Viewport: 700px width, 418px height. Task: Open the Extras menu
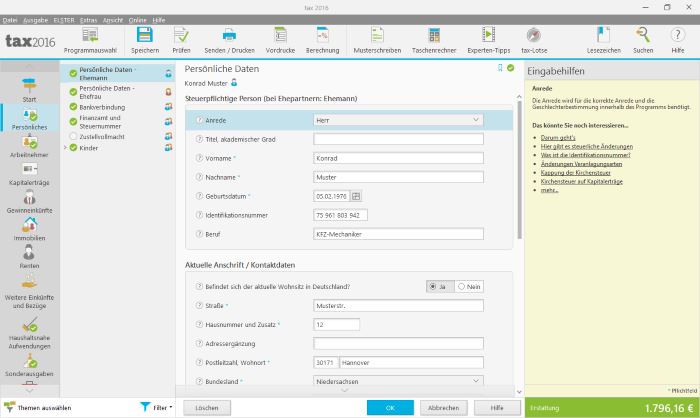(x=88, y=20)
